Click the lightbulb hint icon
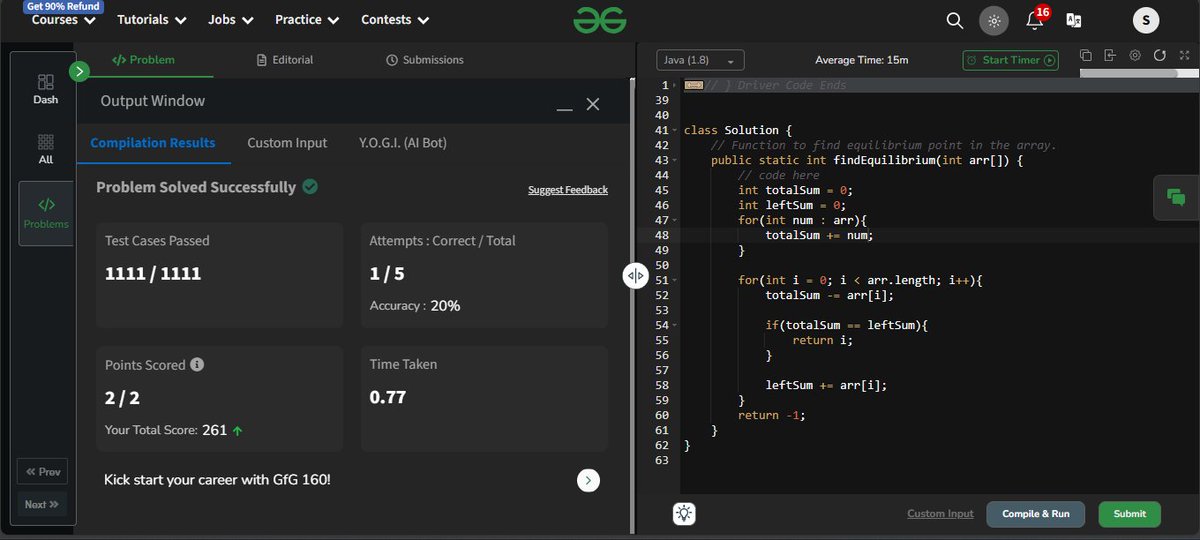This screenshot has height=540, width=1200. pos(684,514)
